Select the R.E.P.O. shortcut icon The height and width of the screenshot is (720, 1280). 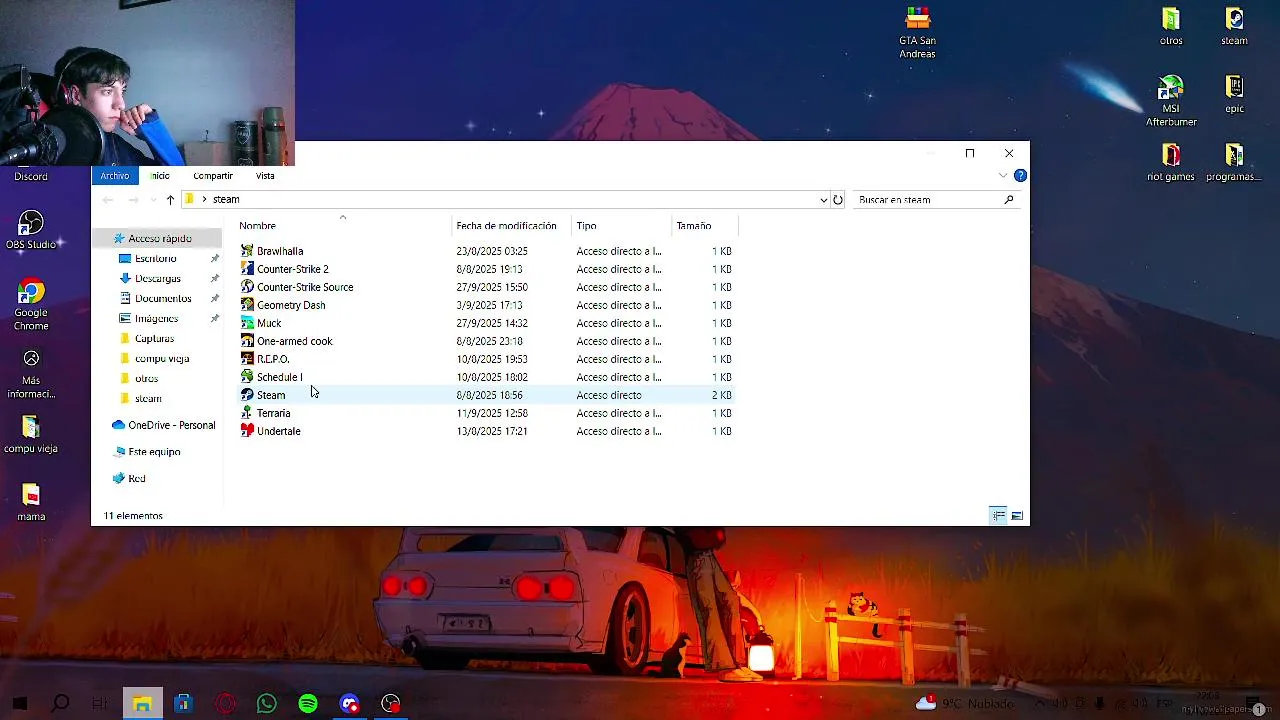pos(247,359)
